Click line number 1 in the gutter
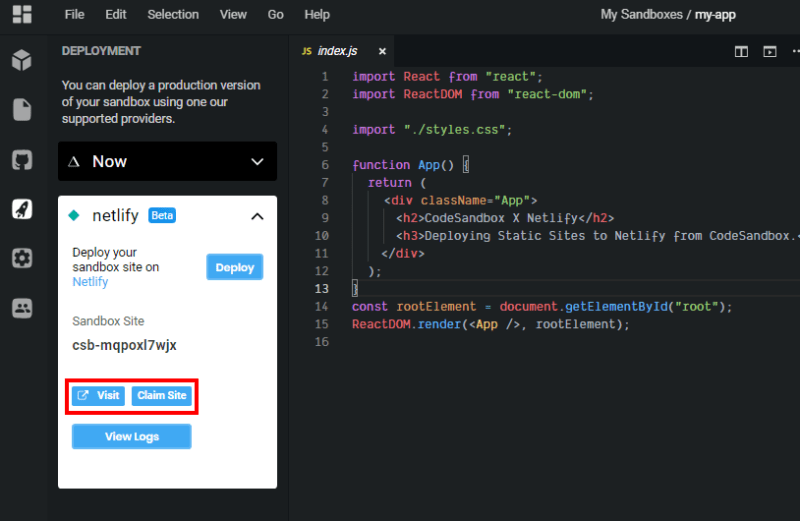This screenshot has width=800, height=521. [x=325, y=77]
